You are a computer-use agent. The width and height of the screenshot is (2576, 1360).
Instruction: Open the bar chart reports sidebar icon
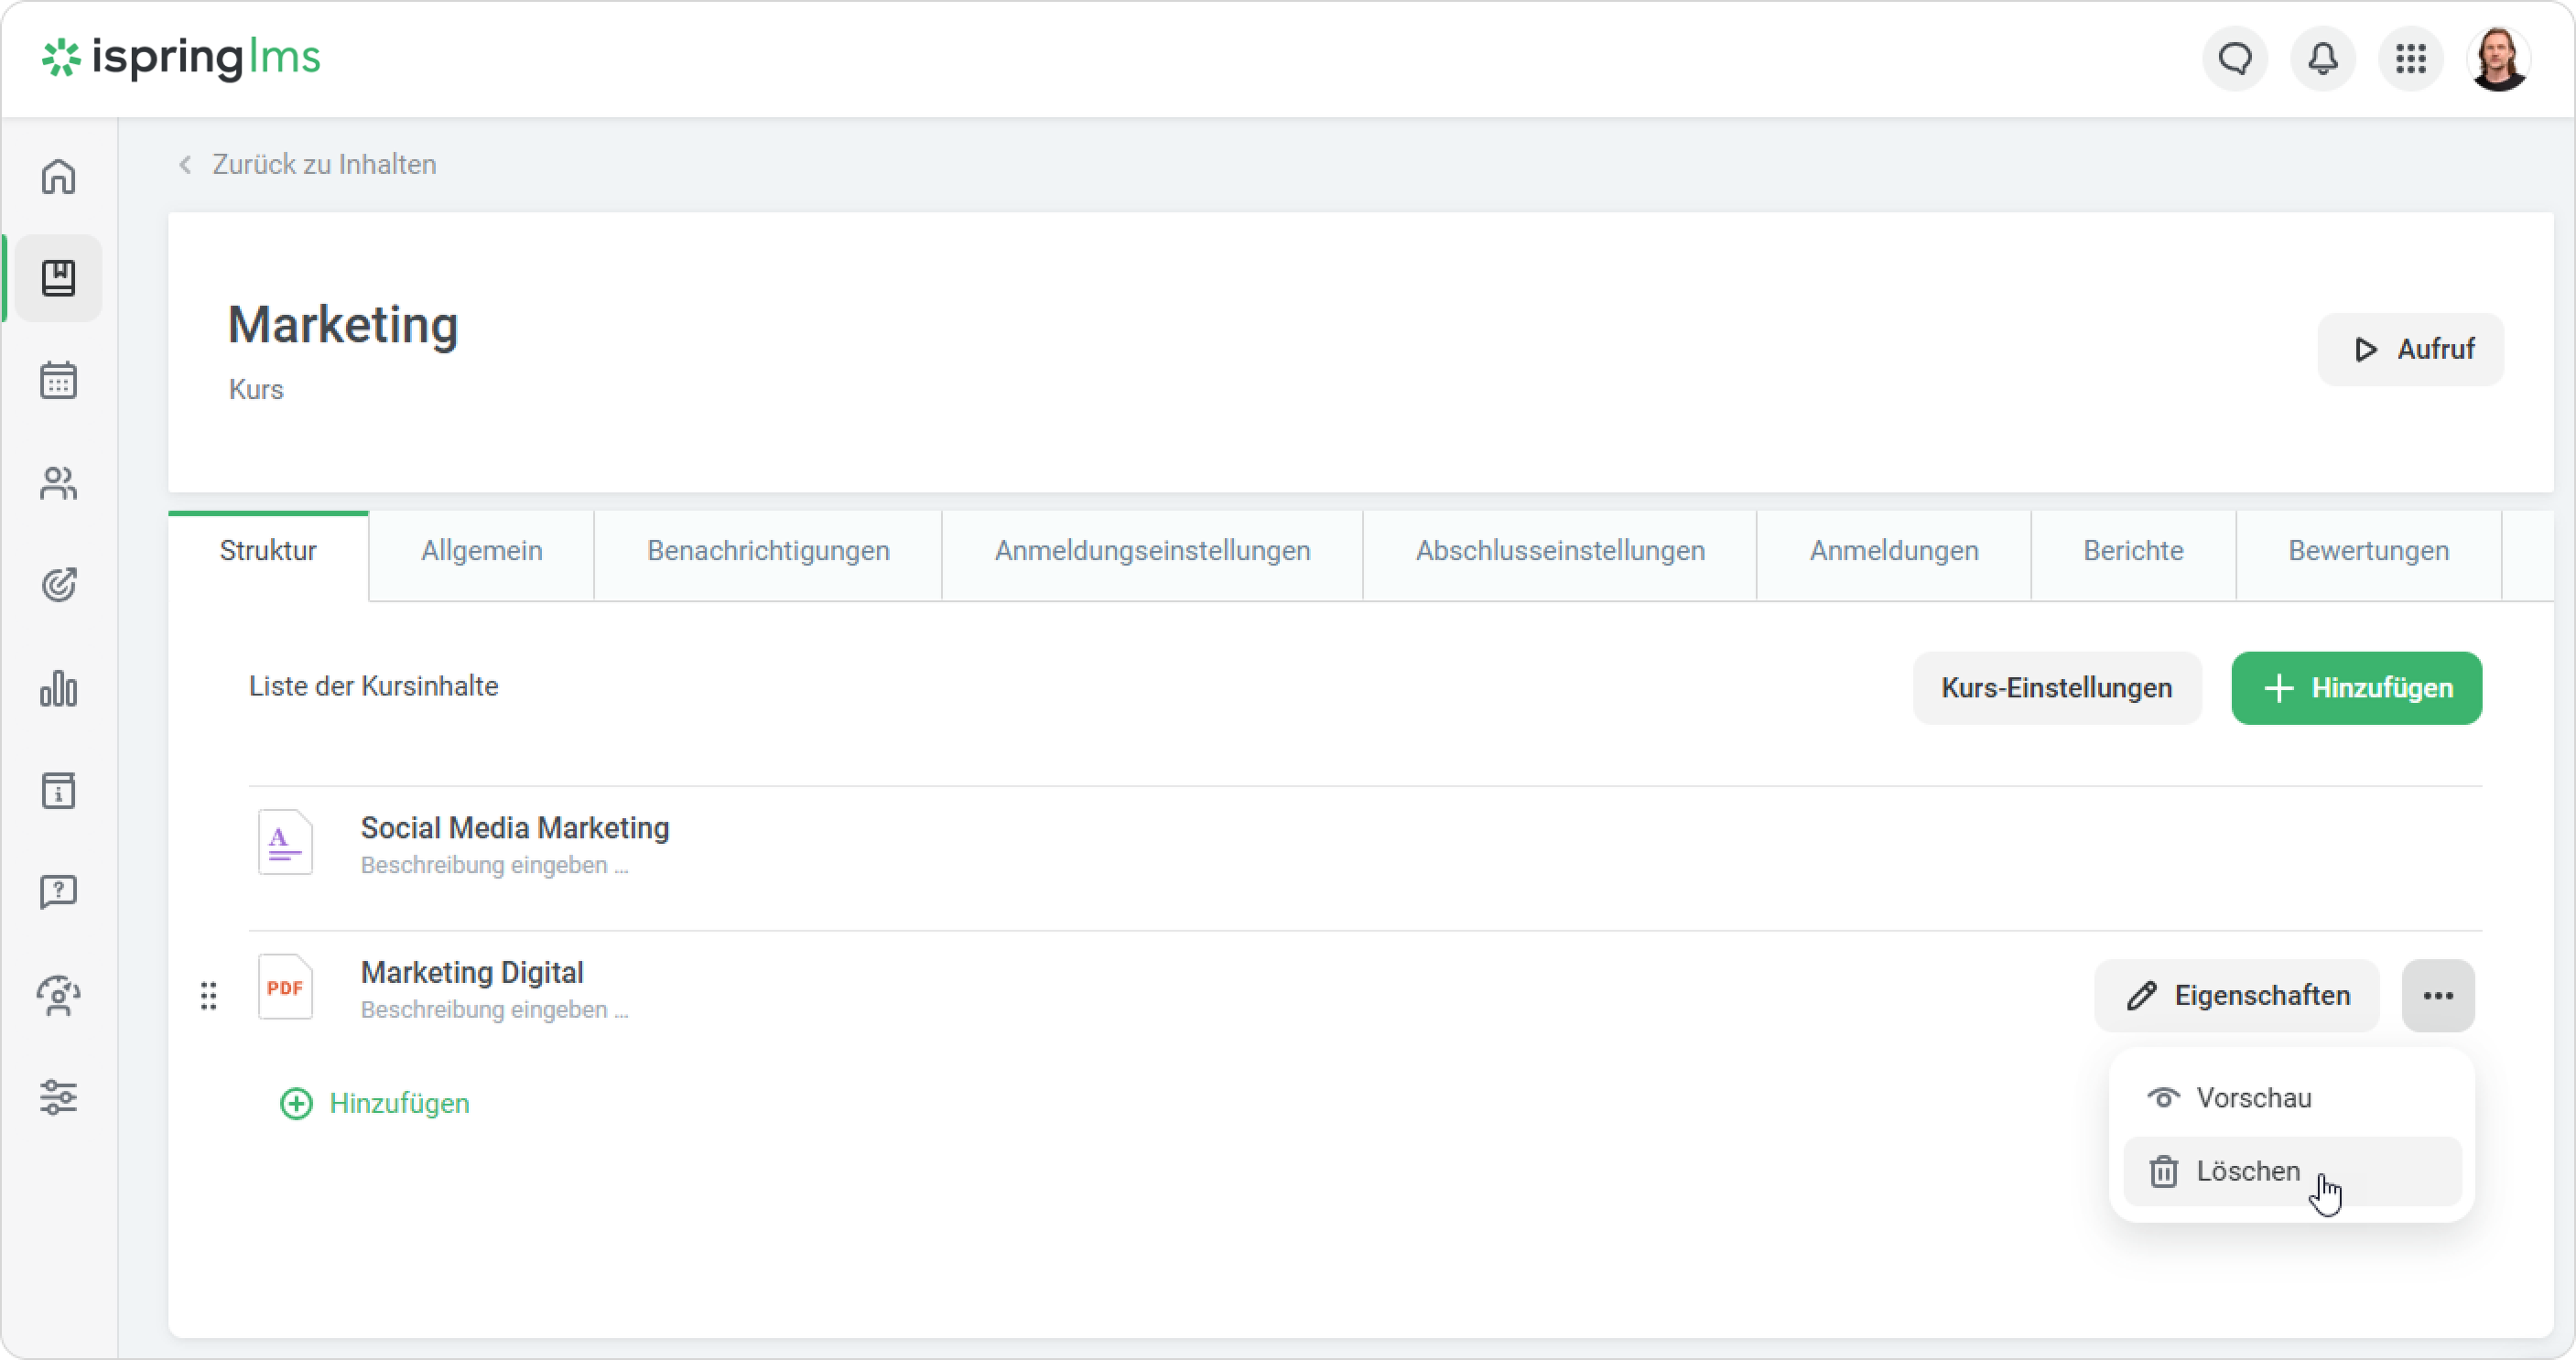(58, 689)
